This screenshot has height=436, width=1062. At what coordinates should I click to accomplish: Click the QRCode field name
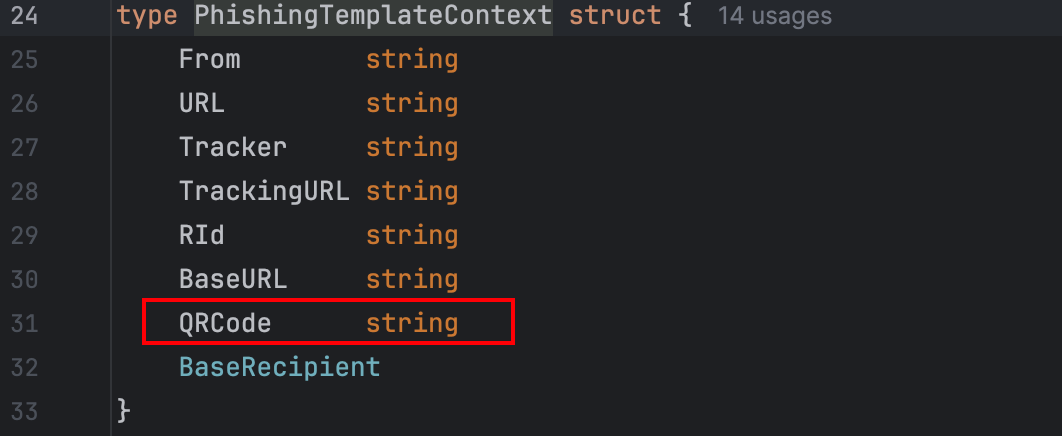(x=225, y=323)
